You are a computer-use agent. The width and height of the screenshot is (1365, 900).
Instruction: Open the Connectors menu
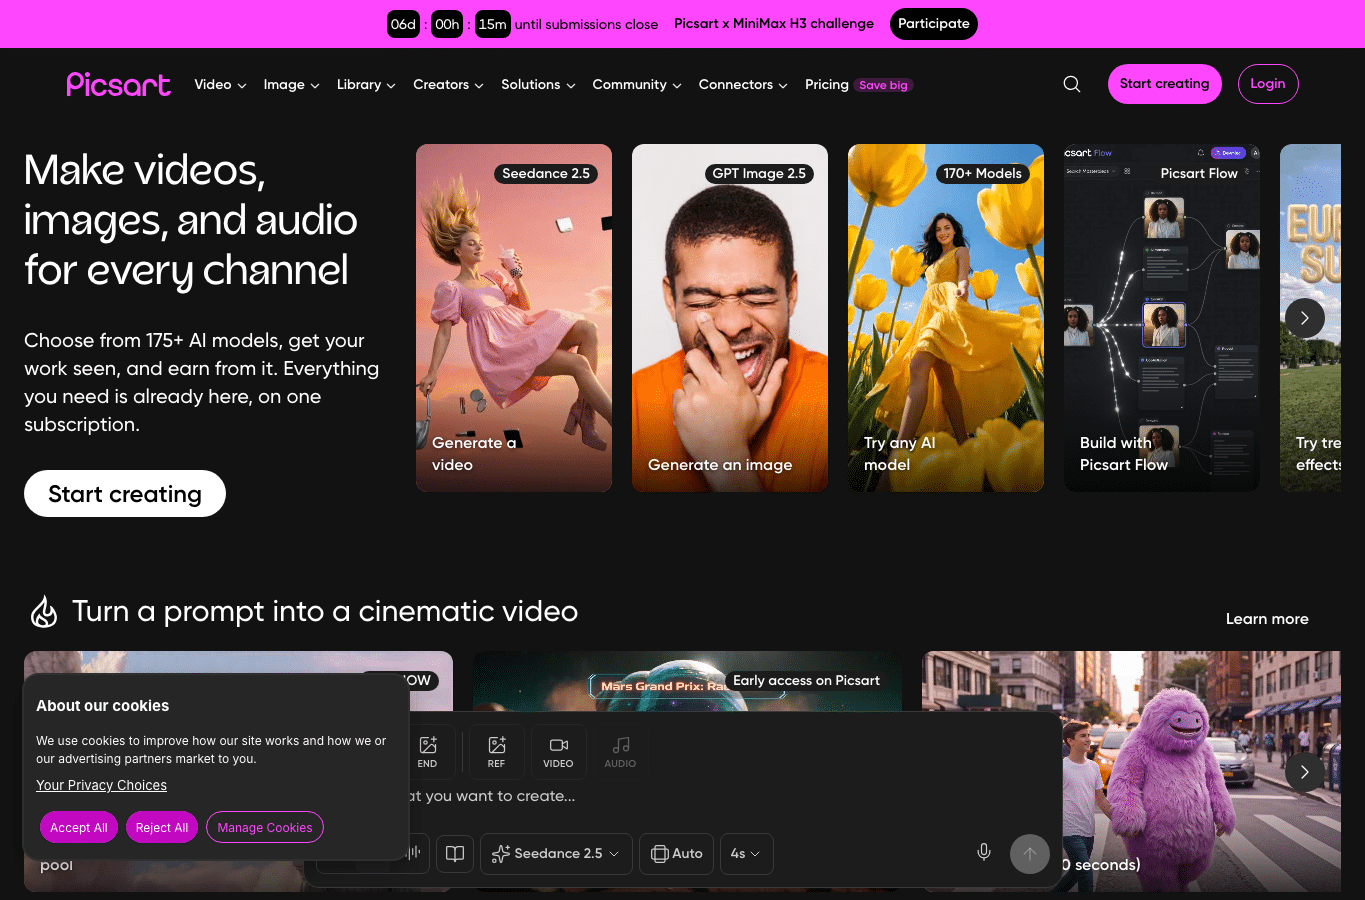[x=743, y=85]
